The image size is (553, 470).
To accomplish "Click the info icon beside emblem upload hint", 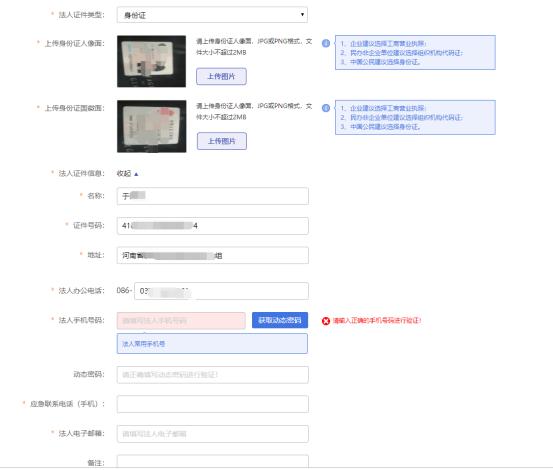I will [x=326, y=108].
